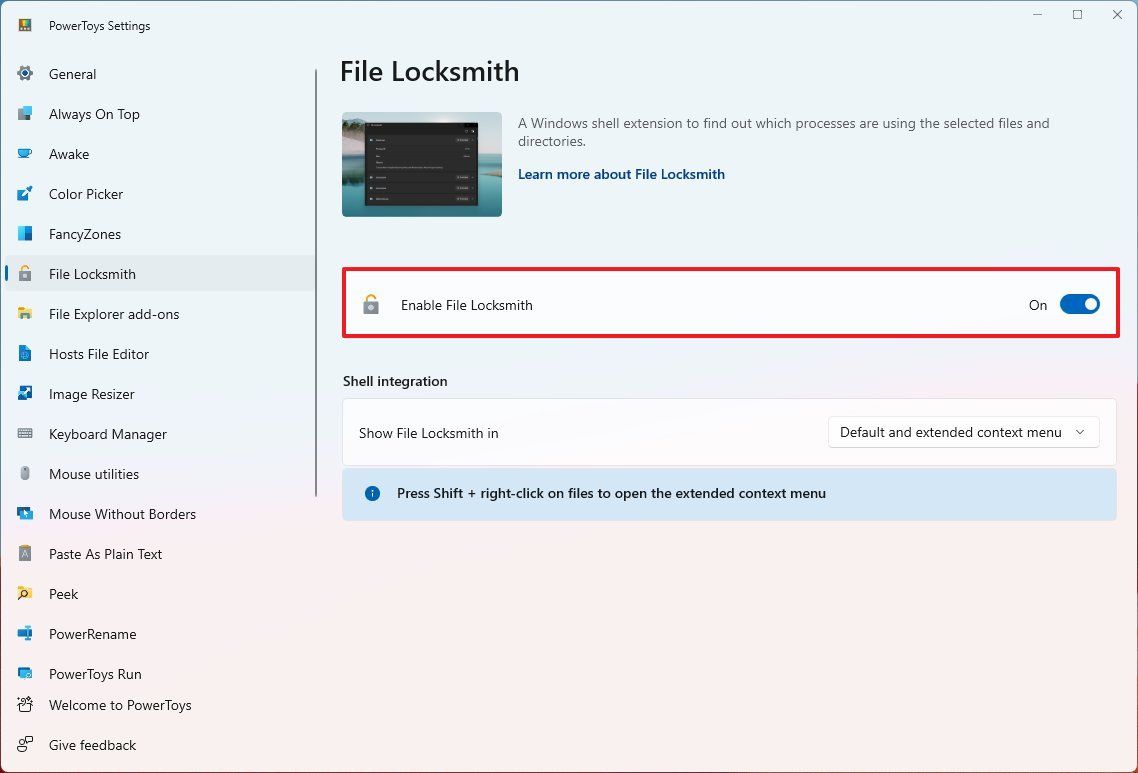
Task: Click the PowerRename icon
Action: coord(25,633)
